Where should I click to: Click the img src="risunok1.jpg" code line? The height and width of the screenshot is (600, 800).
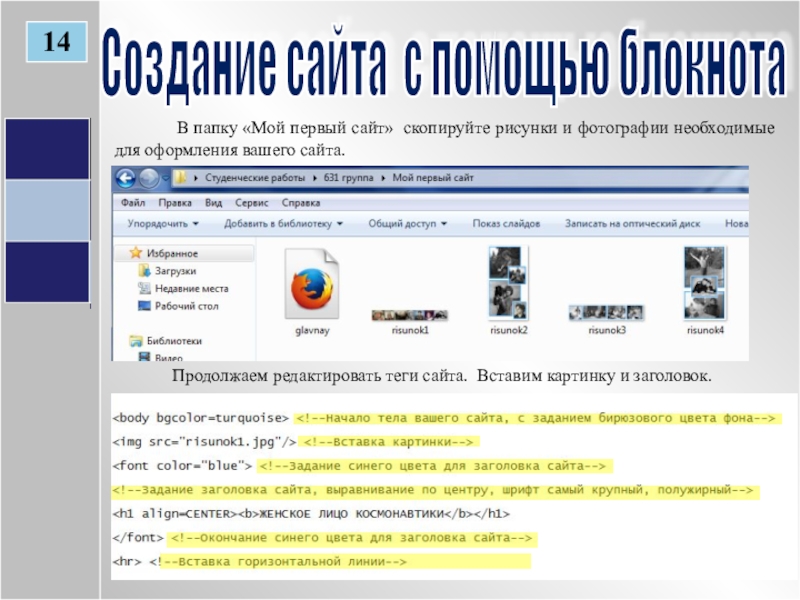(x=204, y=442)
